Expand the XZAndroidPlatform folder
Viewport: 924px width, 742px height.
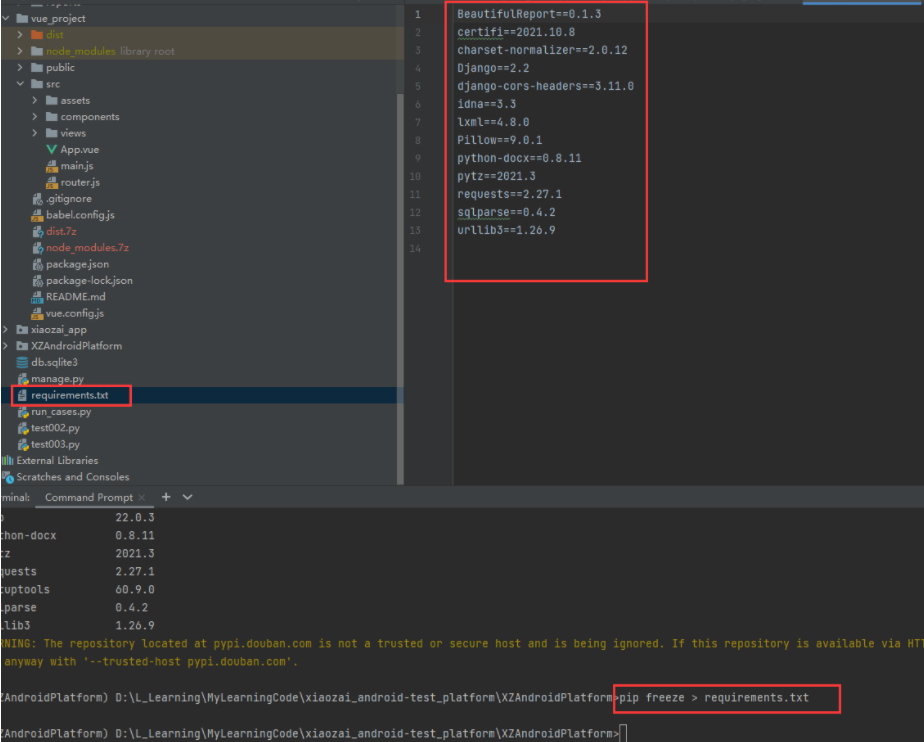pos(5,346)
